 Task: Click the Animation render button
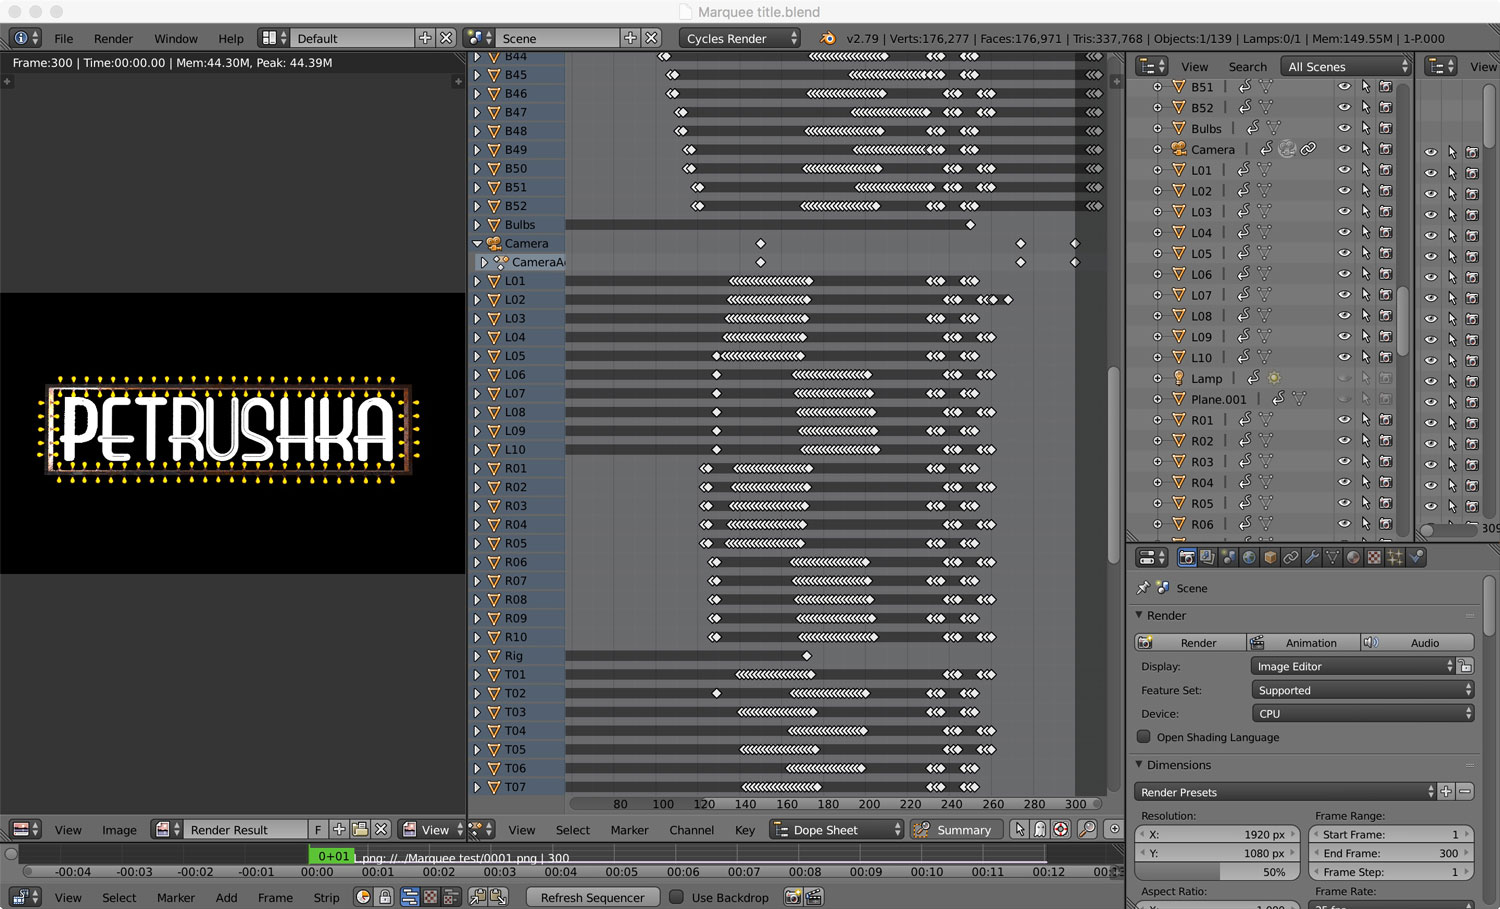1304,643
